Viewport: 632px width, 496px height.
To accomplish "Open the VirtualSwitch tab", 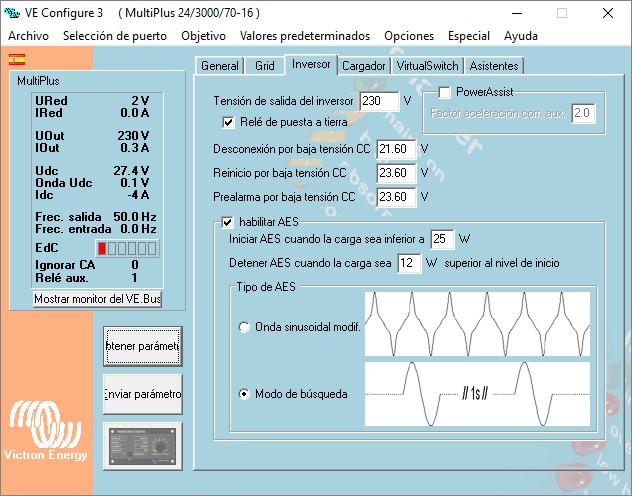I will click(427, 66).
